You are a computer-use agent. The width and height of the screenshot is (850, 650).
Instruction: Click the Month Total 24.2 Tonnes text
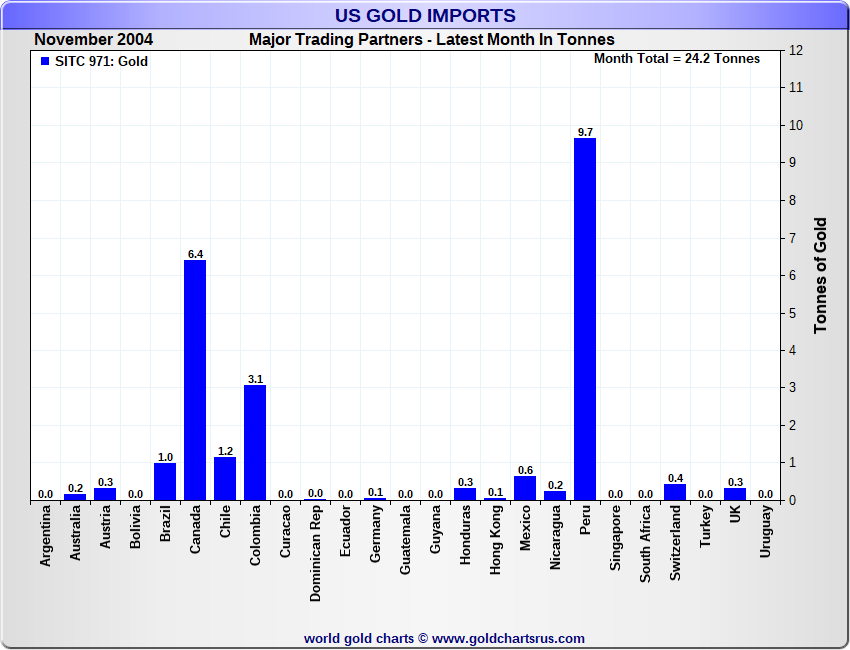coord(677,59)
